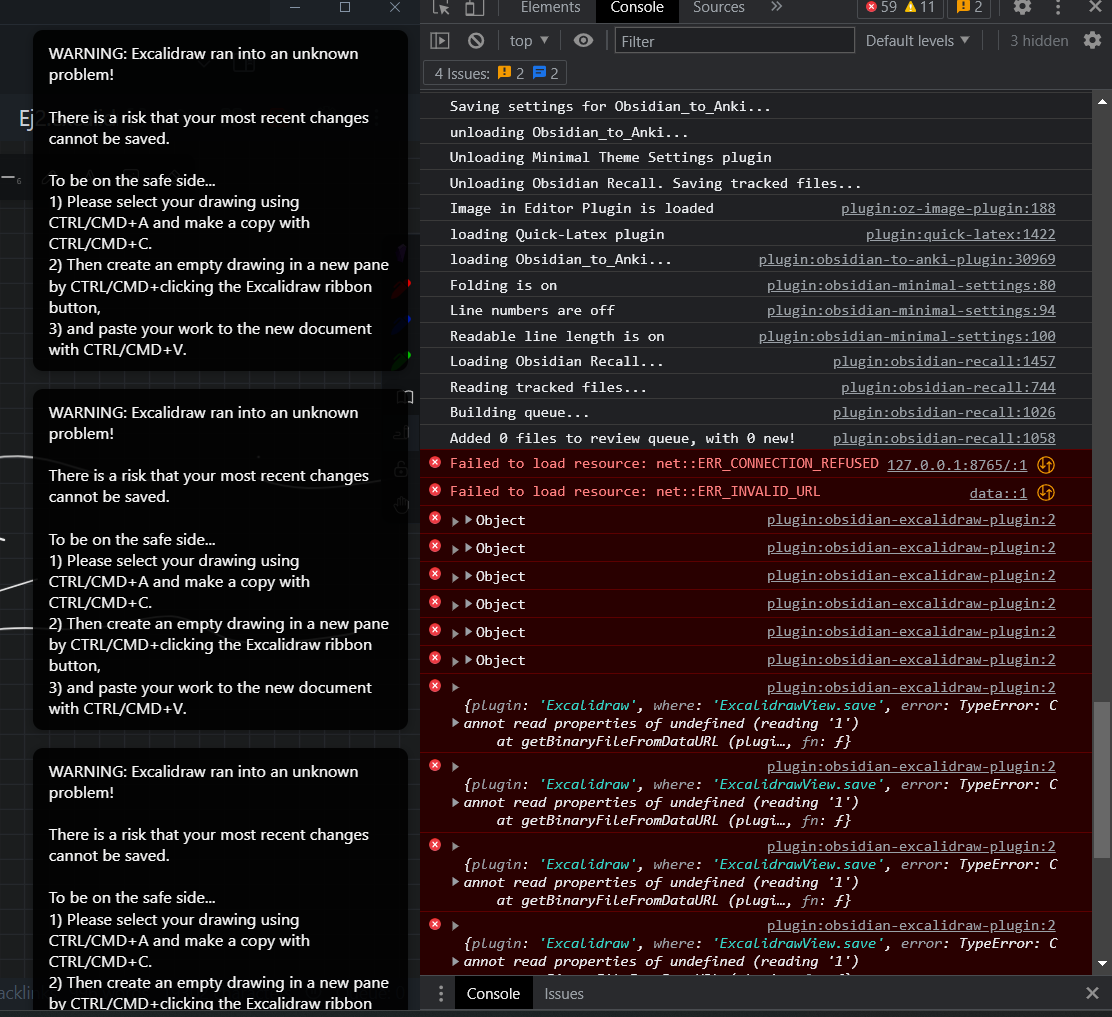The width and height of the screenshot is (1112, 1017).
Task: Select the inspect element tool
Action: (x=440, y=7)
